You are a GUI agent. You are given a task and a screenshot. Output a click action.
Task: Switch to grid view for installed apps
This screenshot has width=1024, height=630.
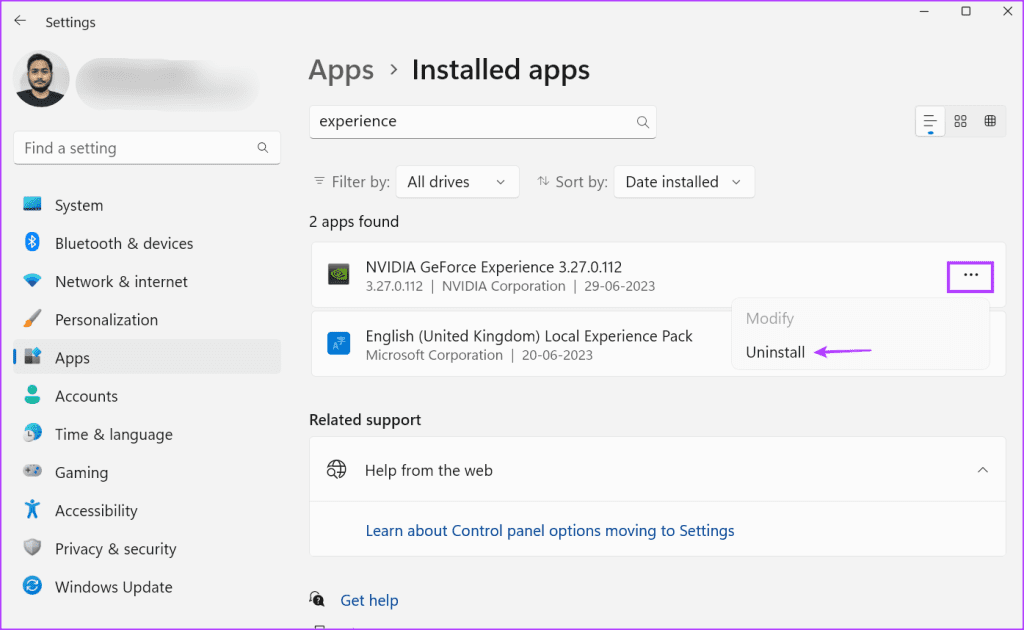click(x=990, y=121)
